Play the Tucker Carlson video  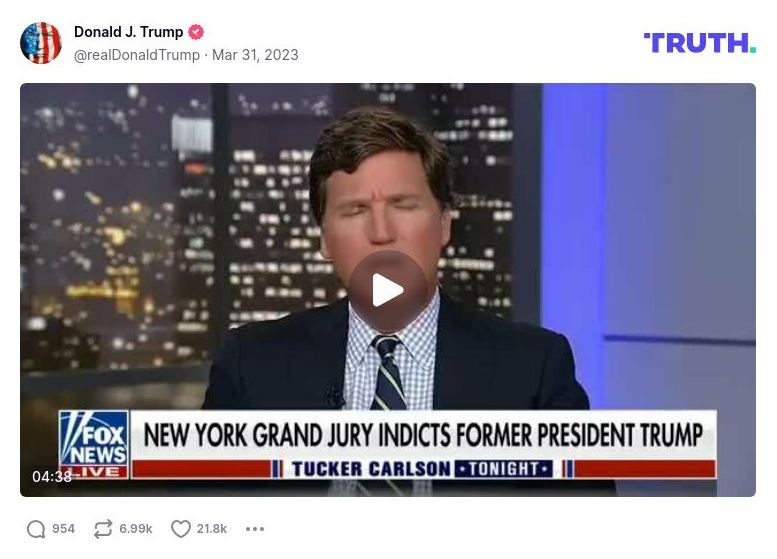[x=388, y=290]
